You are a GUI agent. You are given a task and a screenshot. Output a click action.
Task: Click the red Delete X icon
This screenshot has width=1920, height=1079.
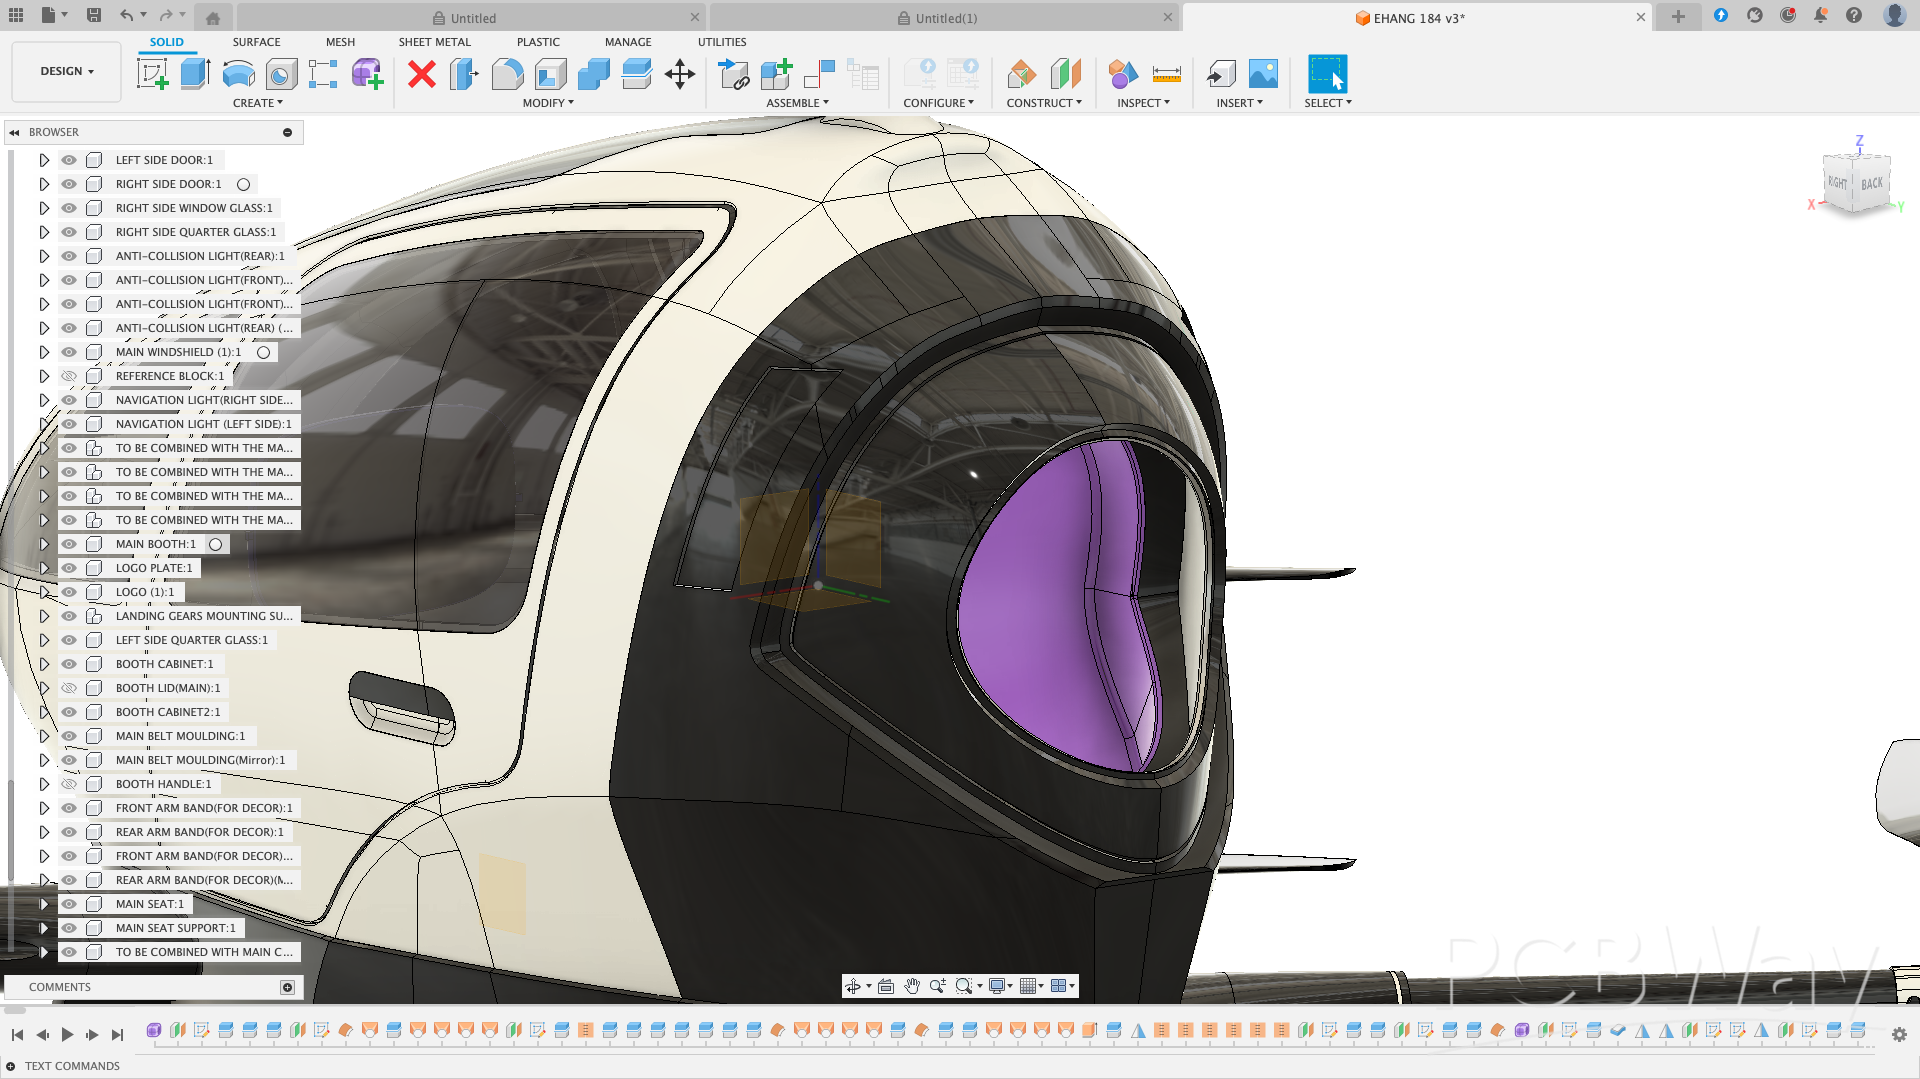click(x=422, y=74)
